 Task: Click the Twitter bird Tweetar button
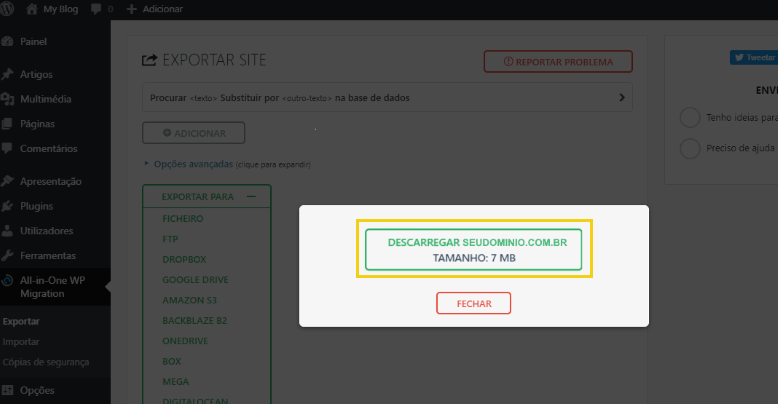point(754,58)
